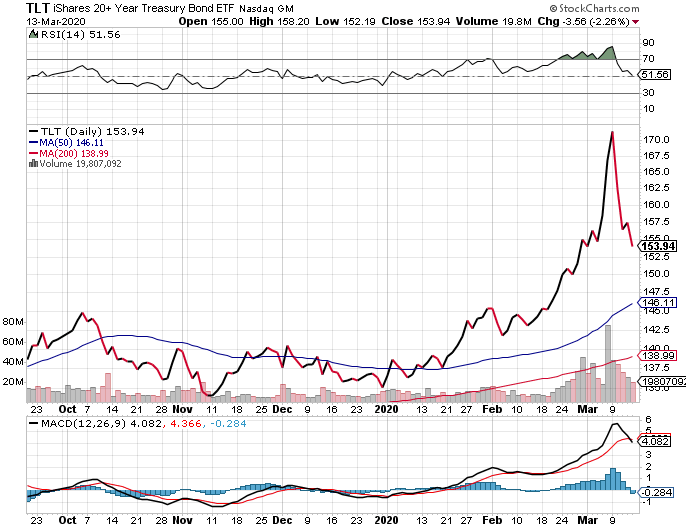Click the 160.0 price axis label
The image size is (693, 525).
click(656, 205)
